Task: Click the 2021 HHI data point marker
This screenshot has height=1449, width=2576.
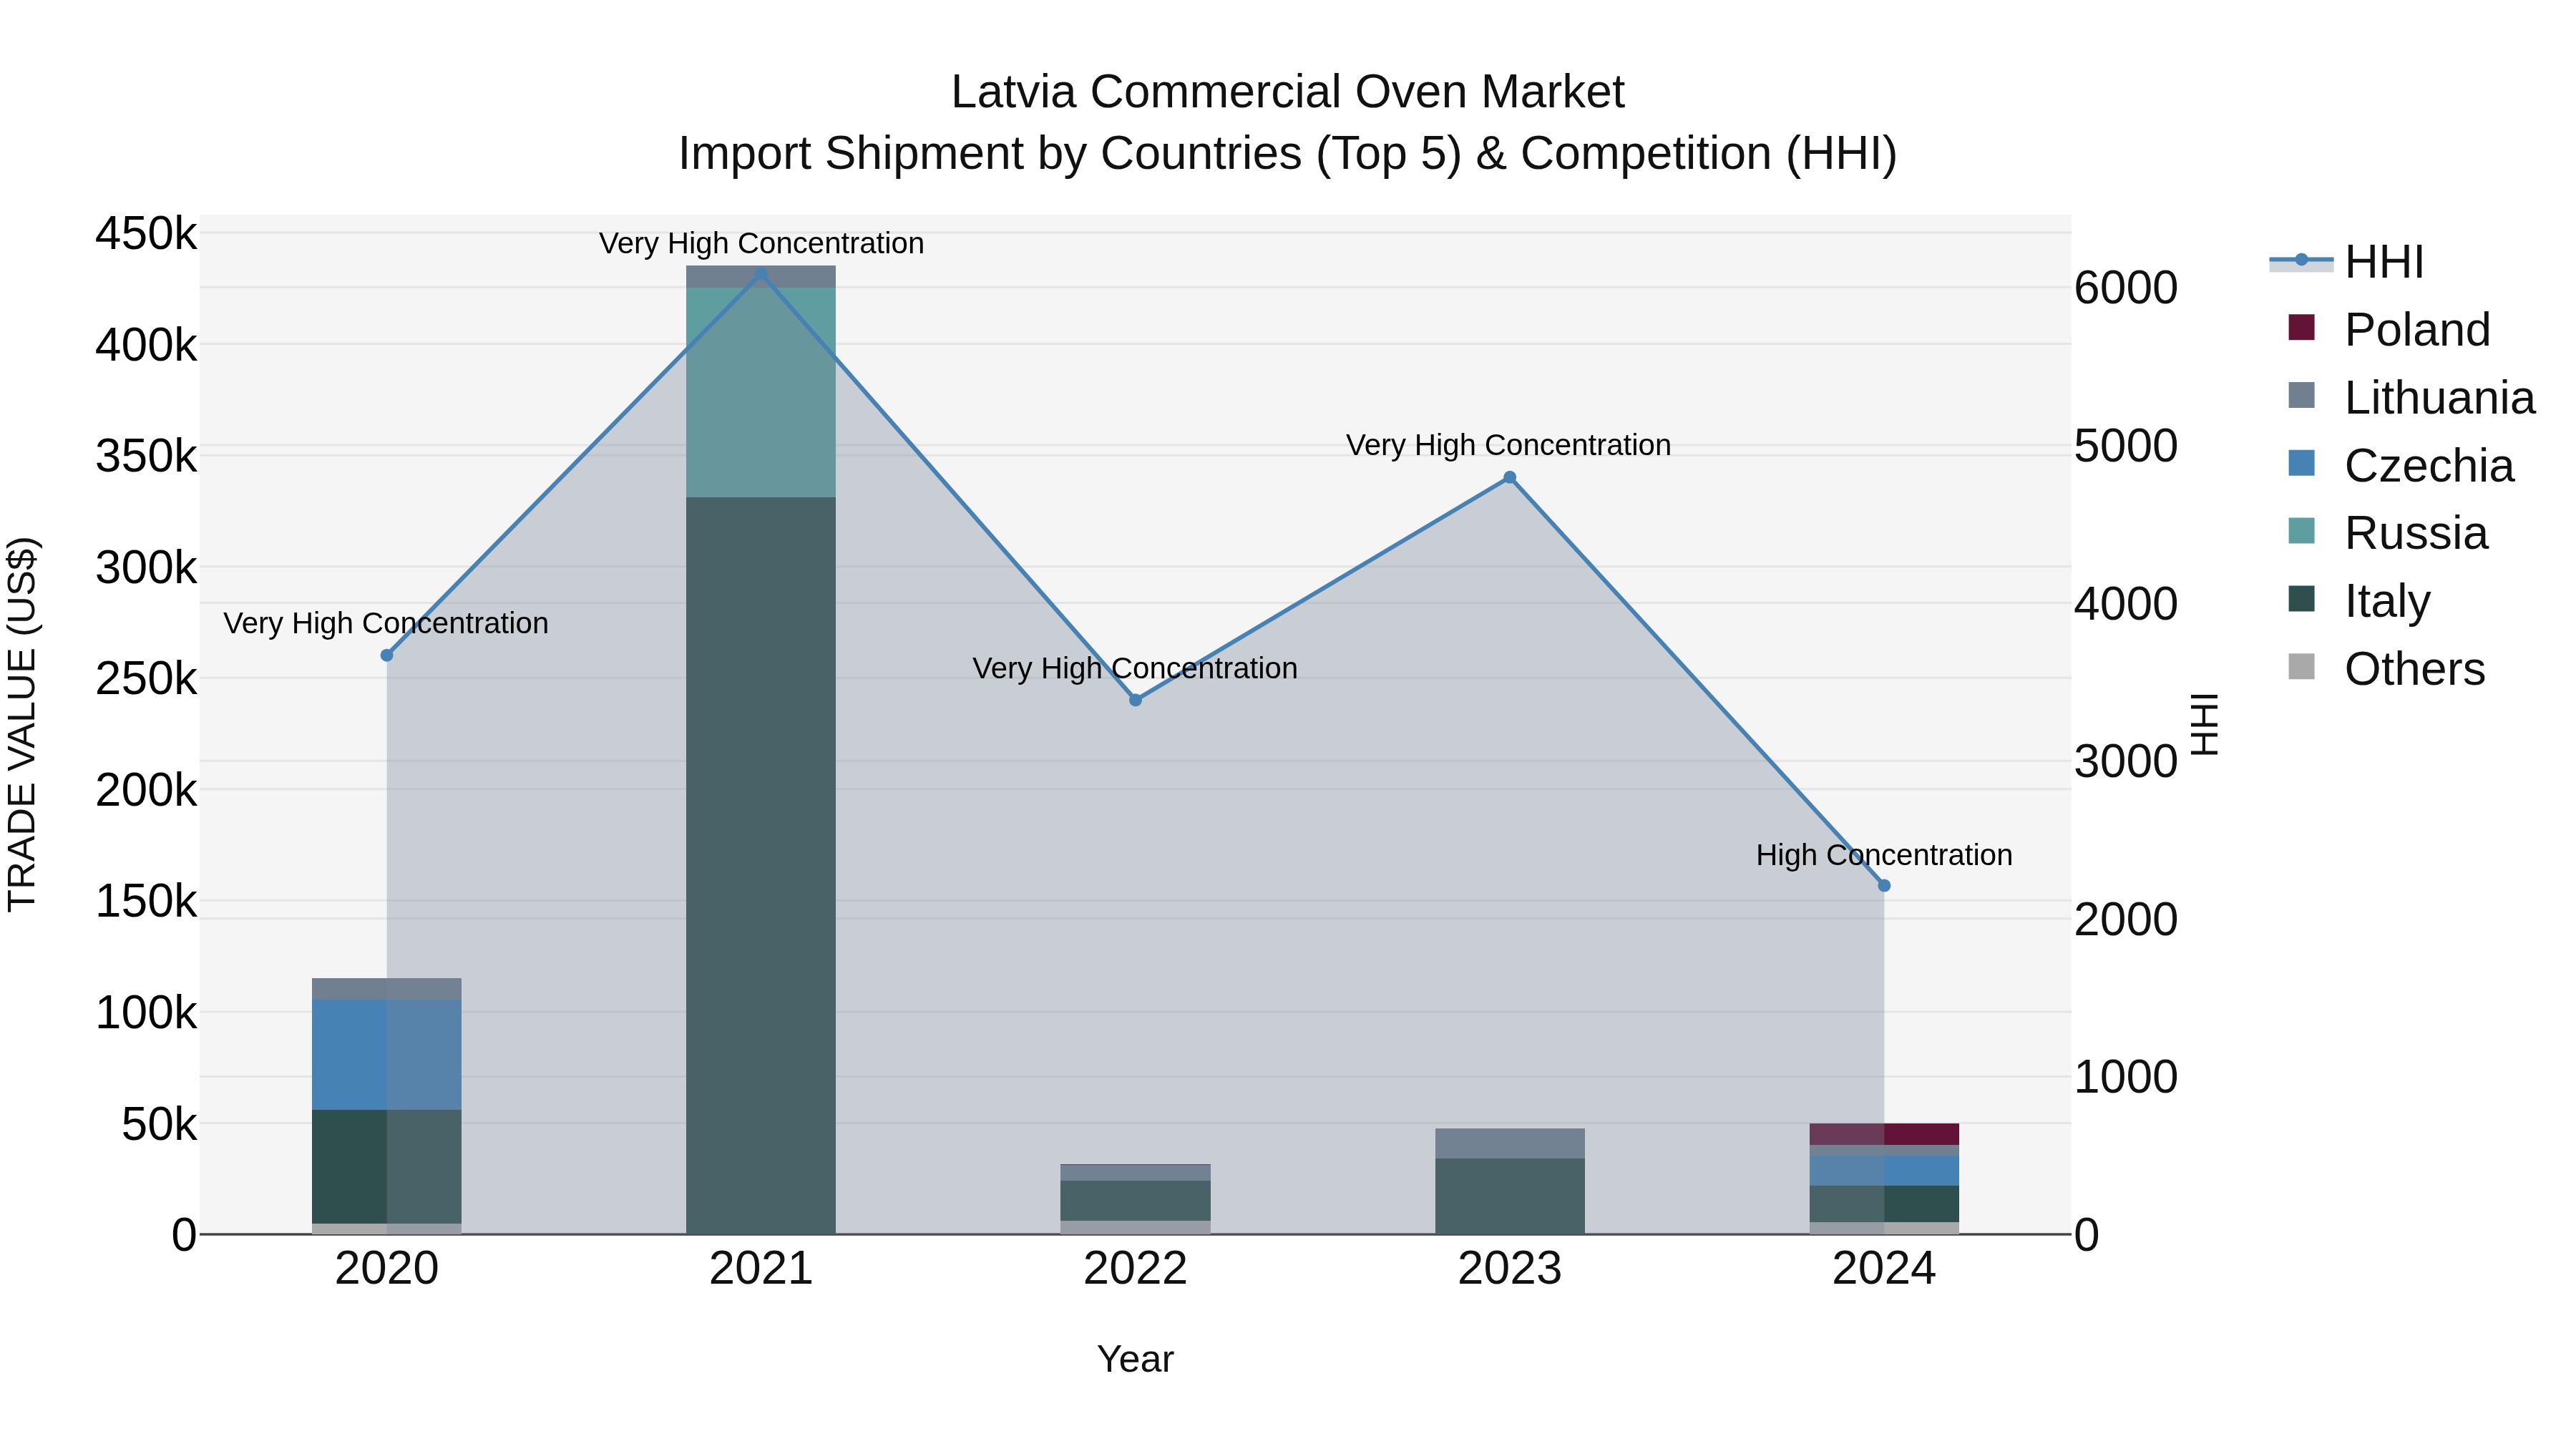Action: 761,273
